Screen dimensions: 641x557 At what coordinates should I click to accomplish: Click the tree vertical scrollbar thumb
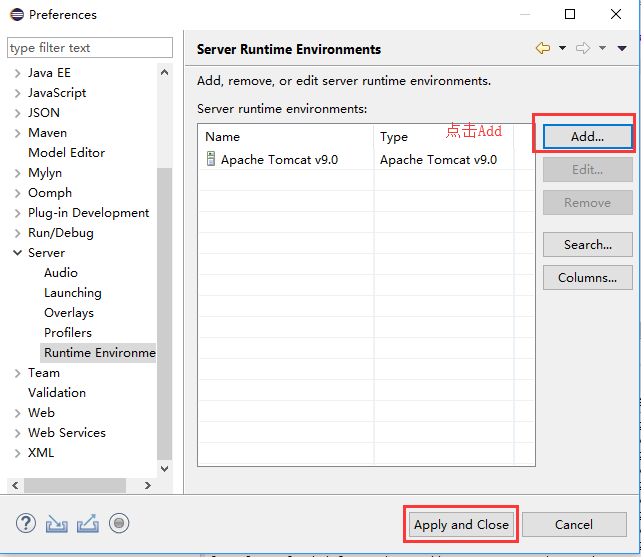tap(164, 313)
